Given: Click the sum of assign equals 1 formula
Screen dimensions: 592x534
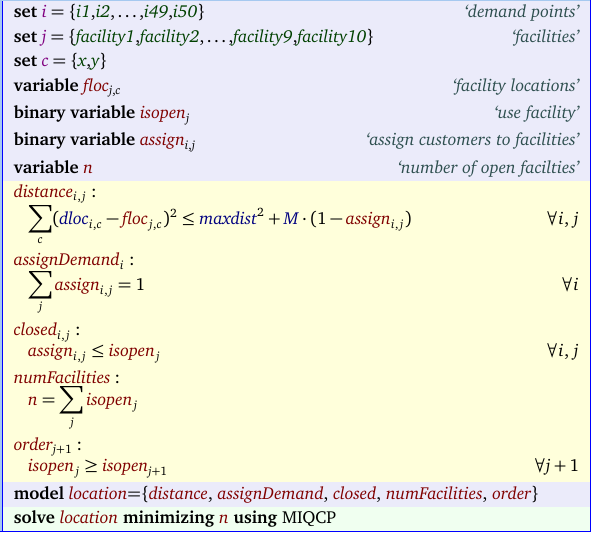Looking at the screenshot, I should coord(86,291).
